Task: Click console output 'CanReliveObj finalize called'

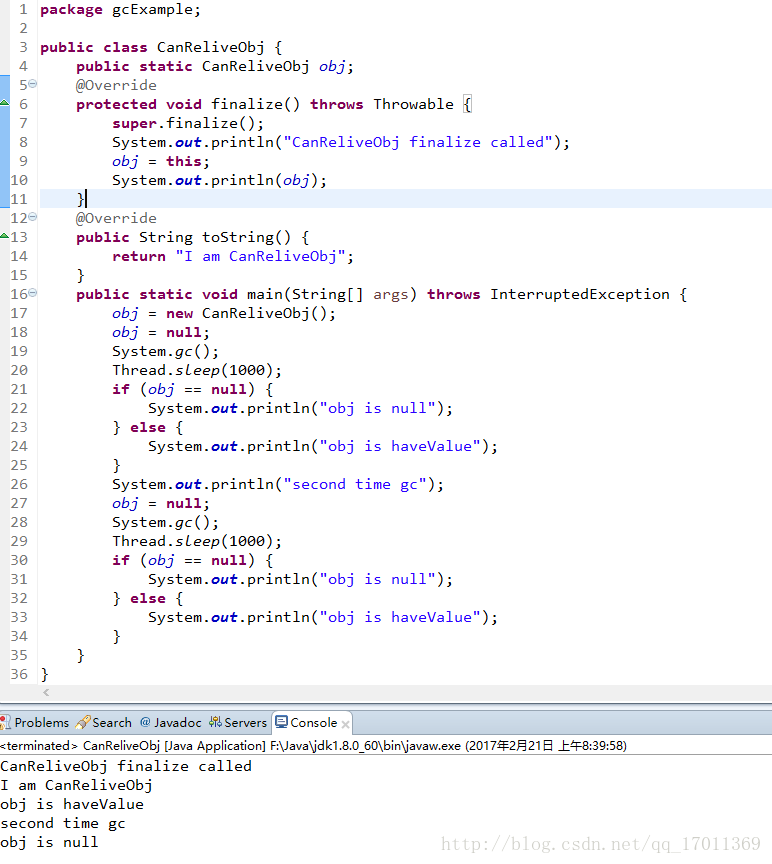Action: [x=126, y=766]
